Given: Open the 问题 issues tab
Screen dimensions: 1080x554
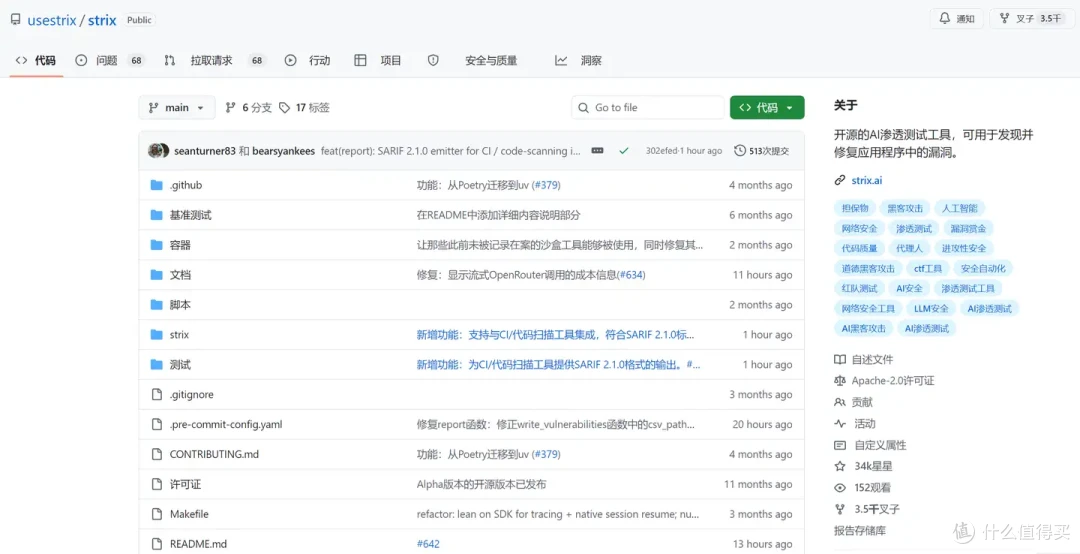Looking at the screenshot, I should (110, 61).
